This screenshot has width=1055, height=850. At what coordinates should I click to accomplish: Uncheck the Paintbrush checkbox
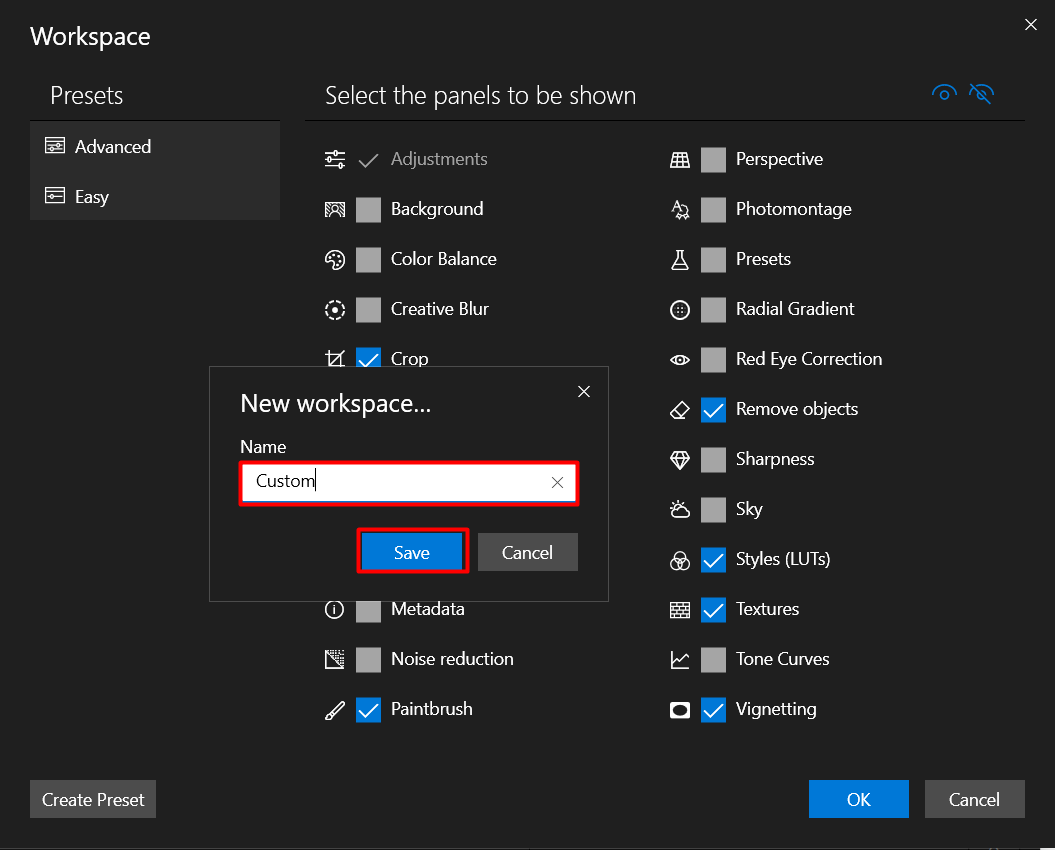368,710
